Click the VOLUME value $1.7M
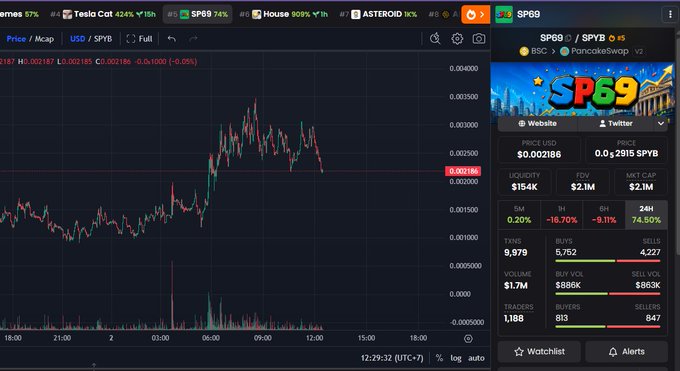This screenshot has width=680, height=371. (x=516, y=286)
